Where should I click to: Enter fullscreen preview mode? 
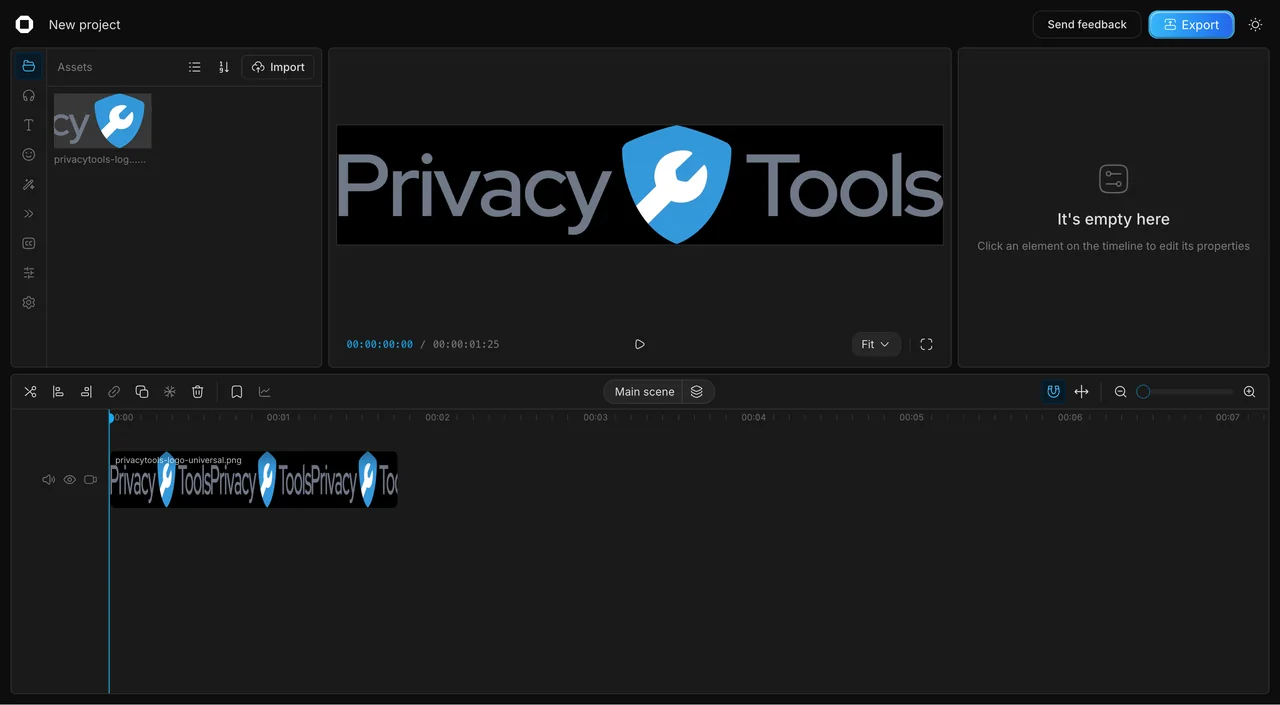tap(926, 344)
